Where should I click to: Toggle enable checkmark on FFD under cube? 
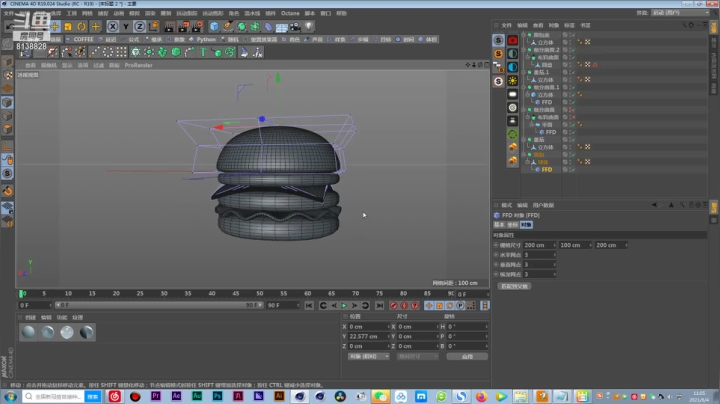[573, 102]
